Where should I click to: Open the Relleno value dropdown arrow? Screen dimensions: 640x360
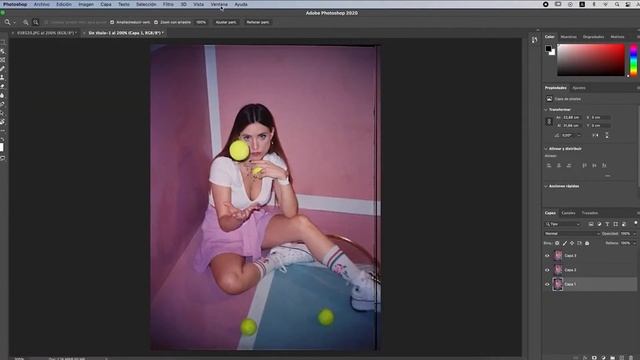[x=634, y=243]
